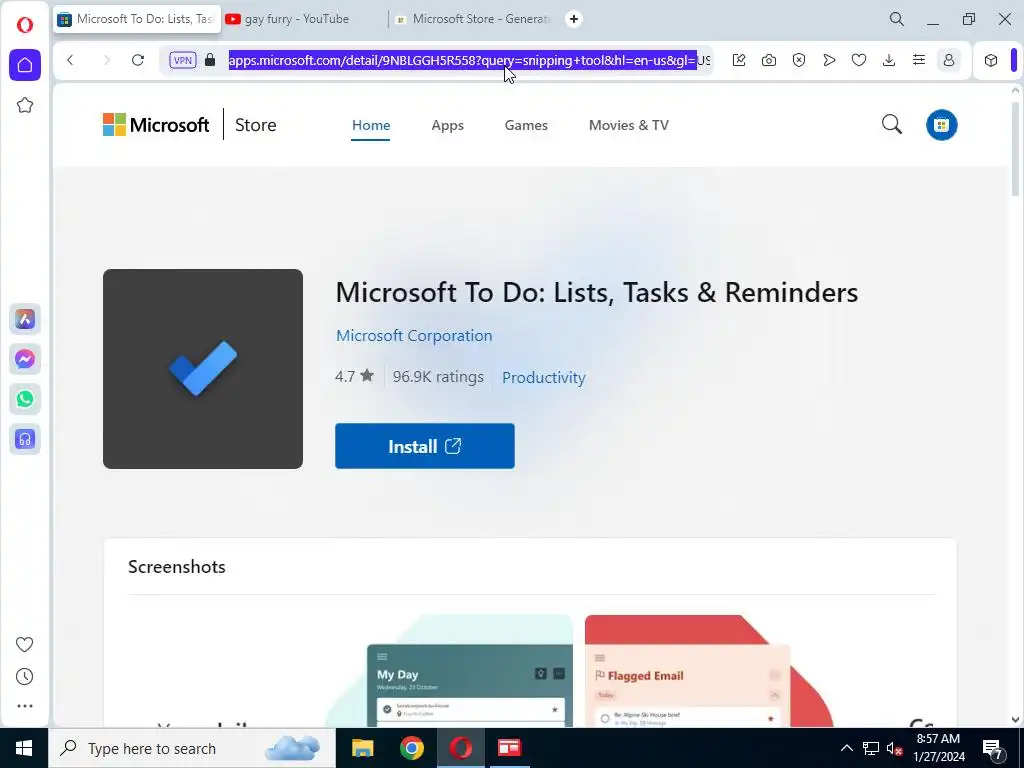Open History clock icon in the sidebar
Image resolution: width=1024 pixels, height=768 pixels.
pyautogui.click(x=24, y=677)
